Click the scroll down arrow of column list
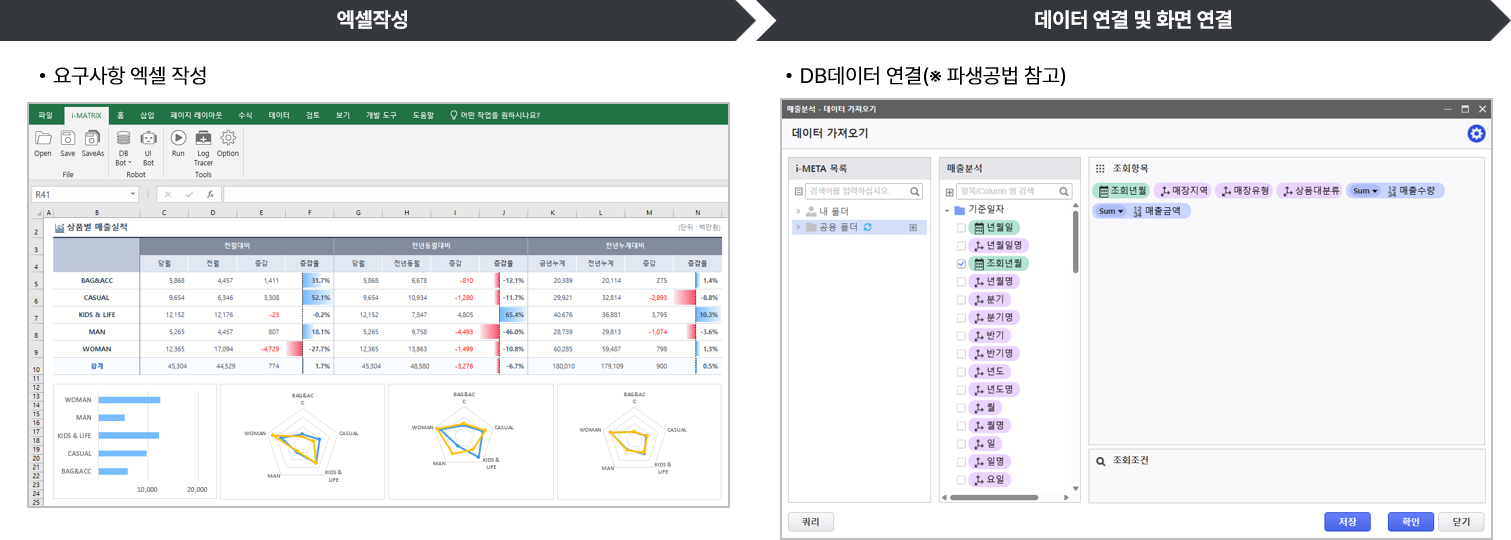1511x540 pixels. click(1076, 489)
